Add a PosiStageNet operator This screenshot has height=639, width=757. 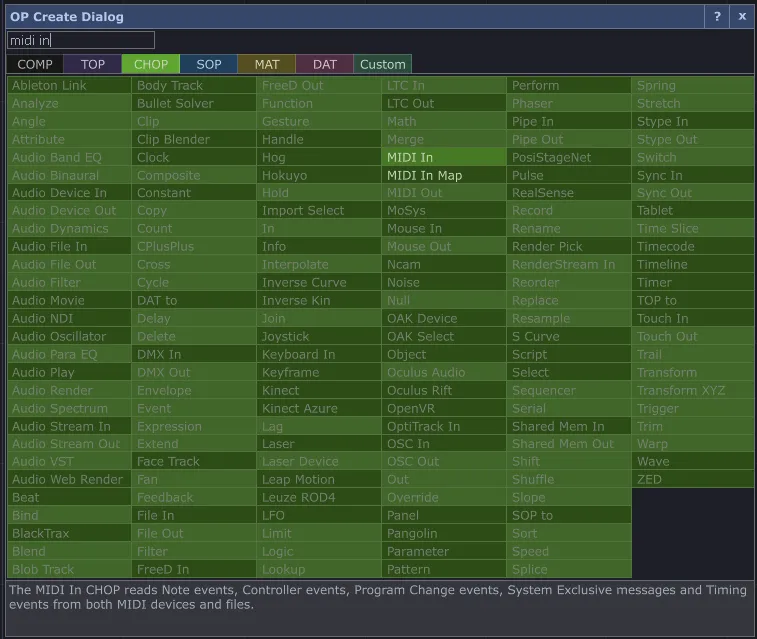click(x=569, y=157)
